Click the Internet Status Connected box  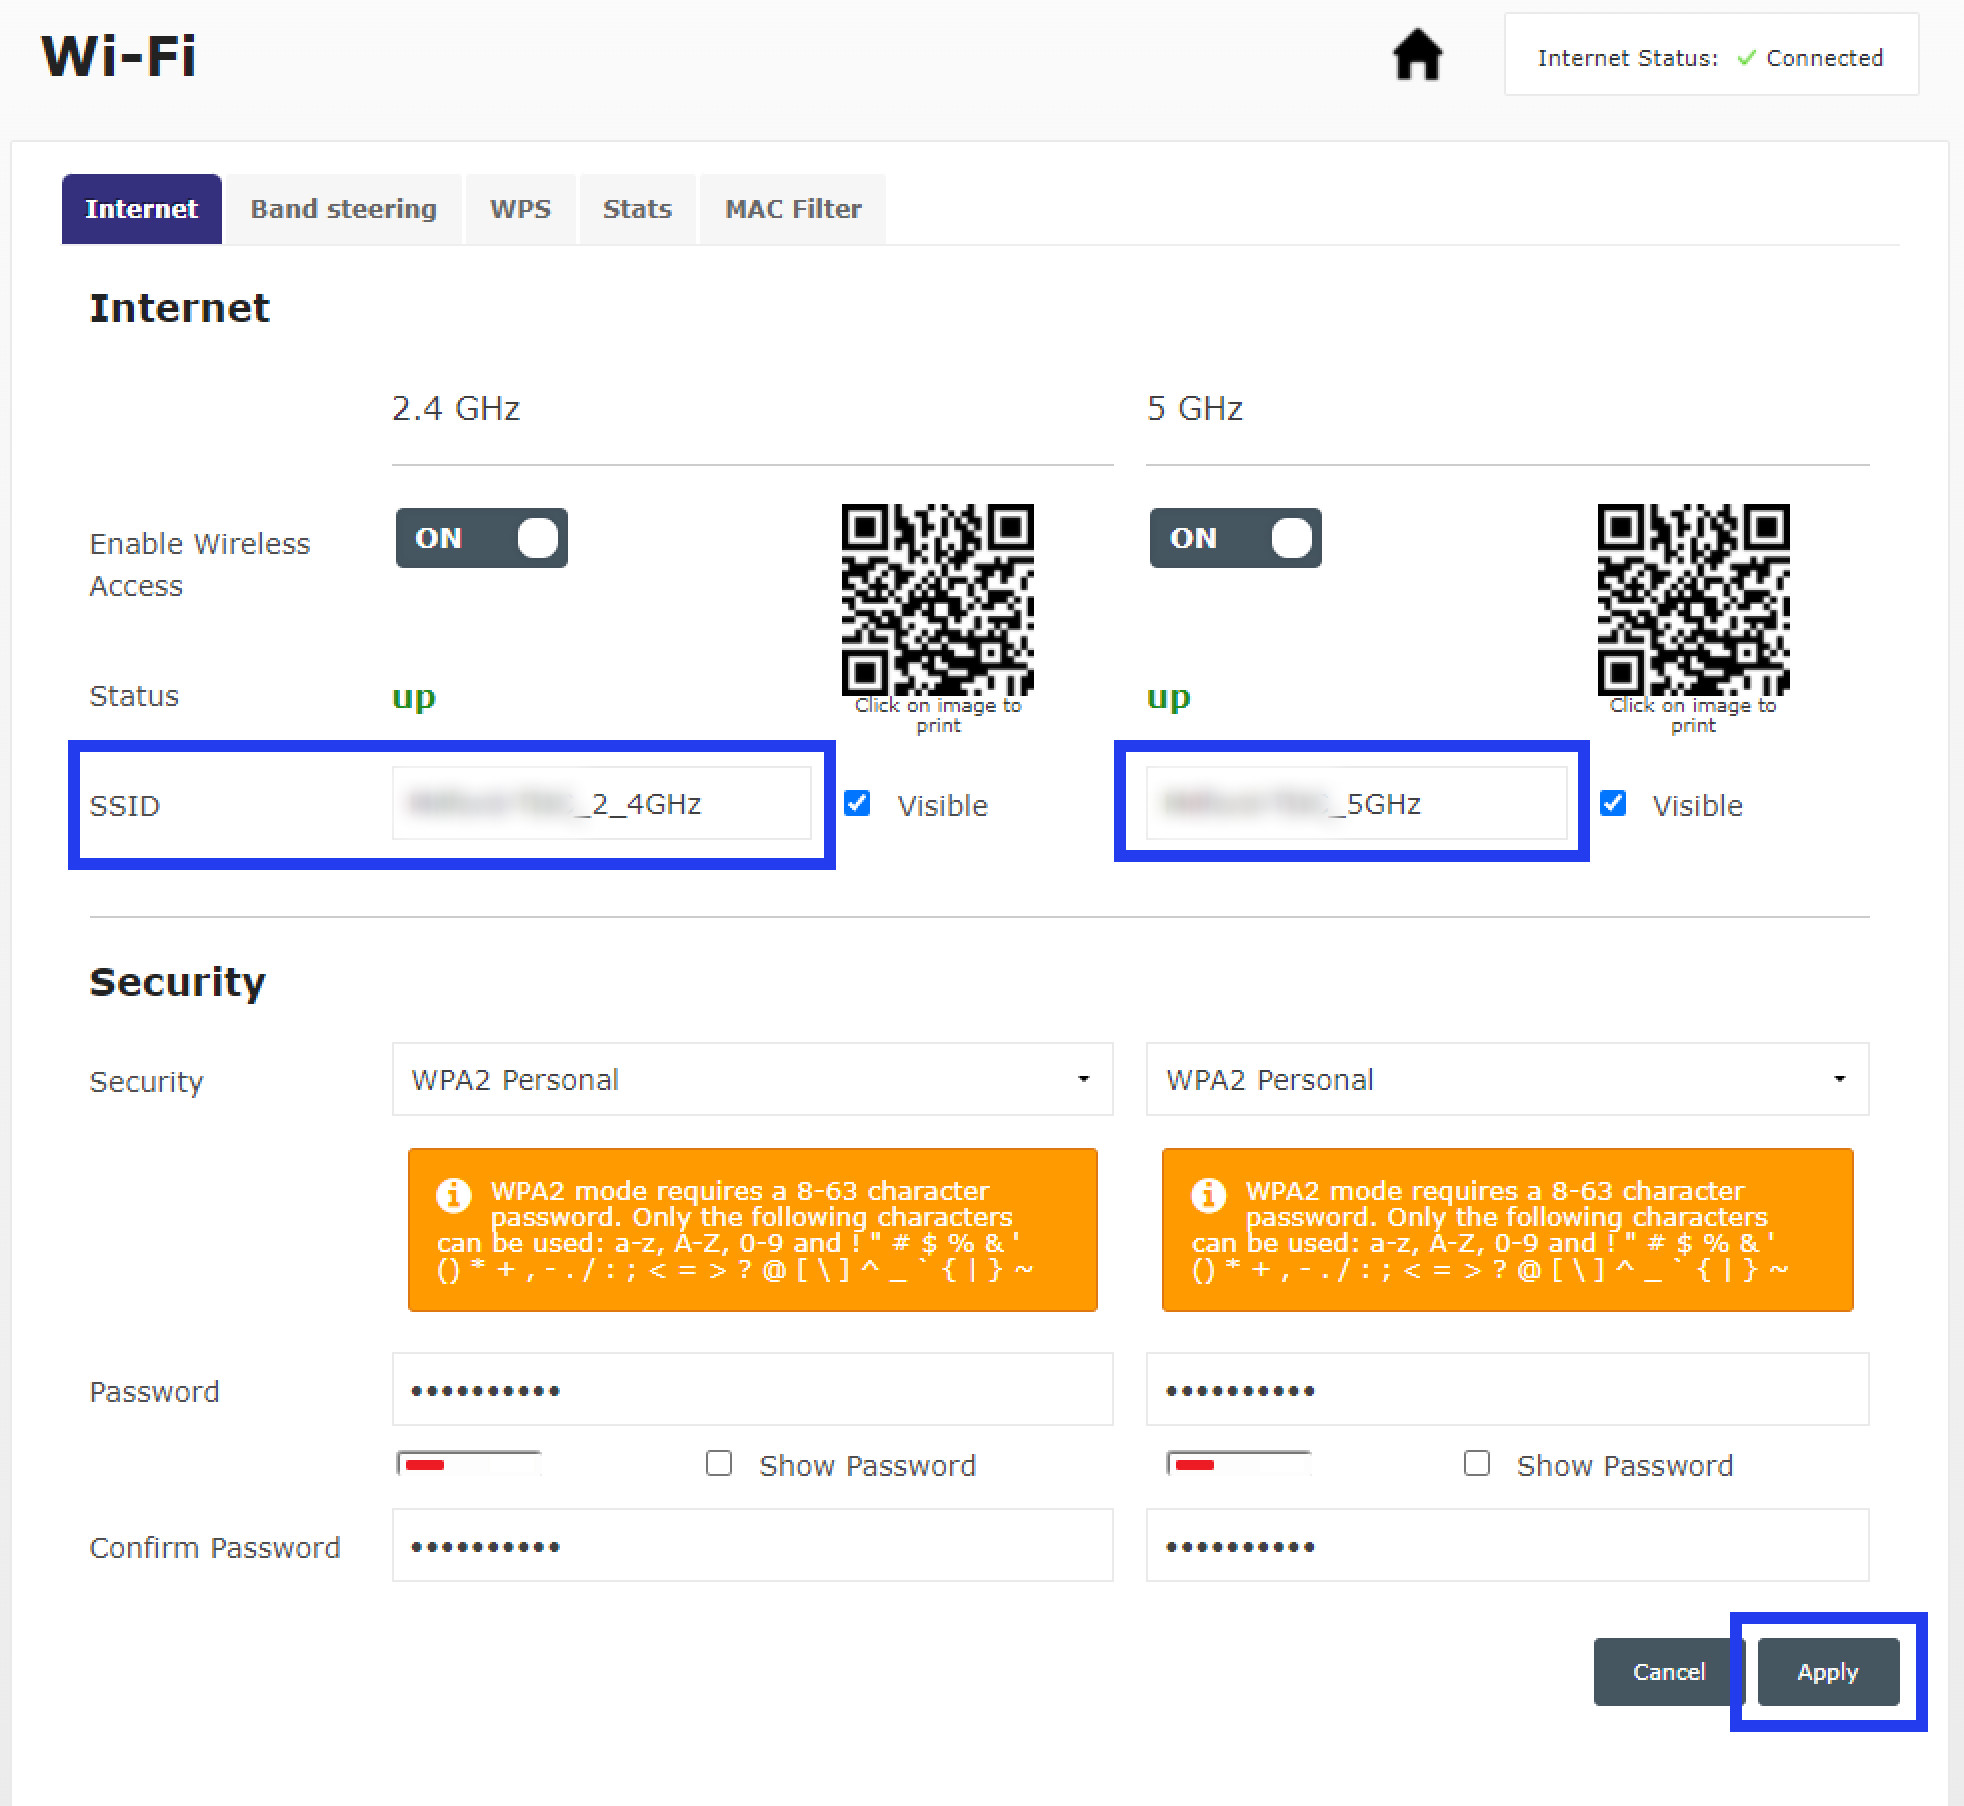(1711, 55)
